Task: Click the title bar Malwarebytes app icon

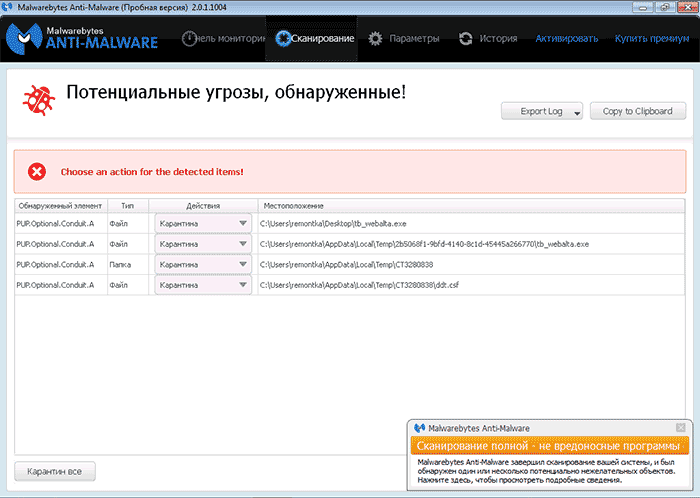Action: click(7, 7)
